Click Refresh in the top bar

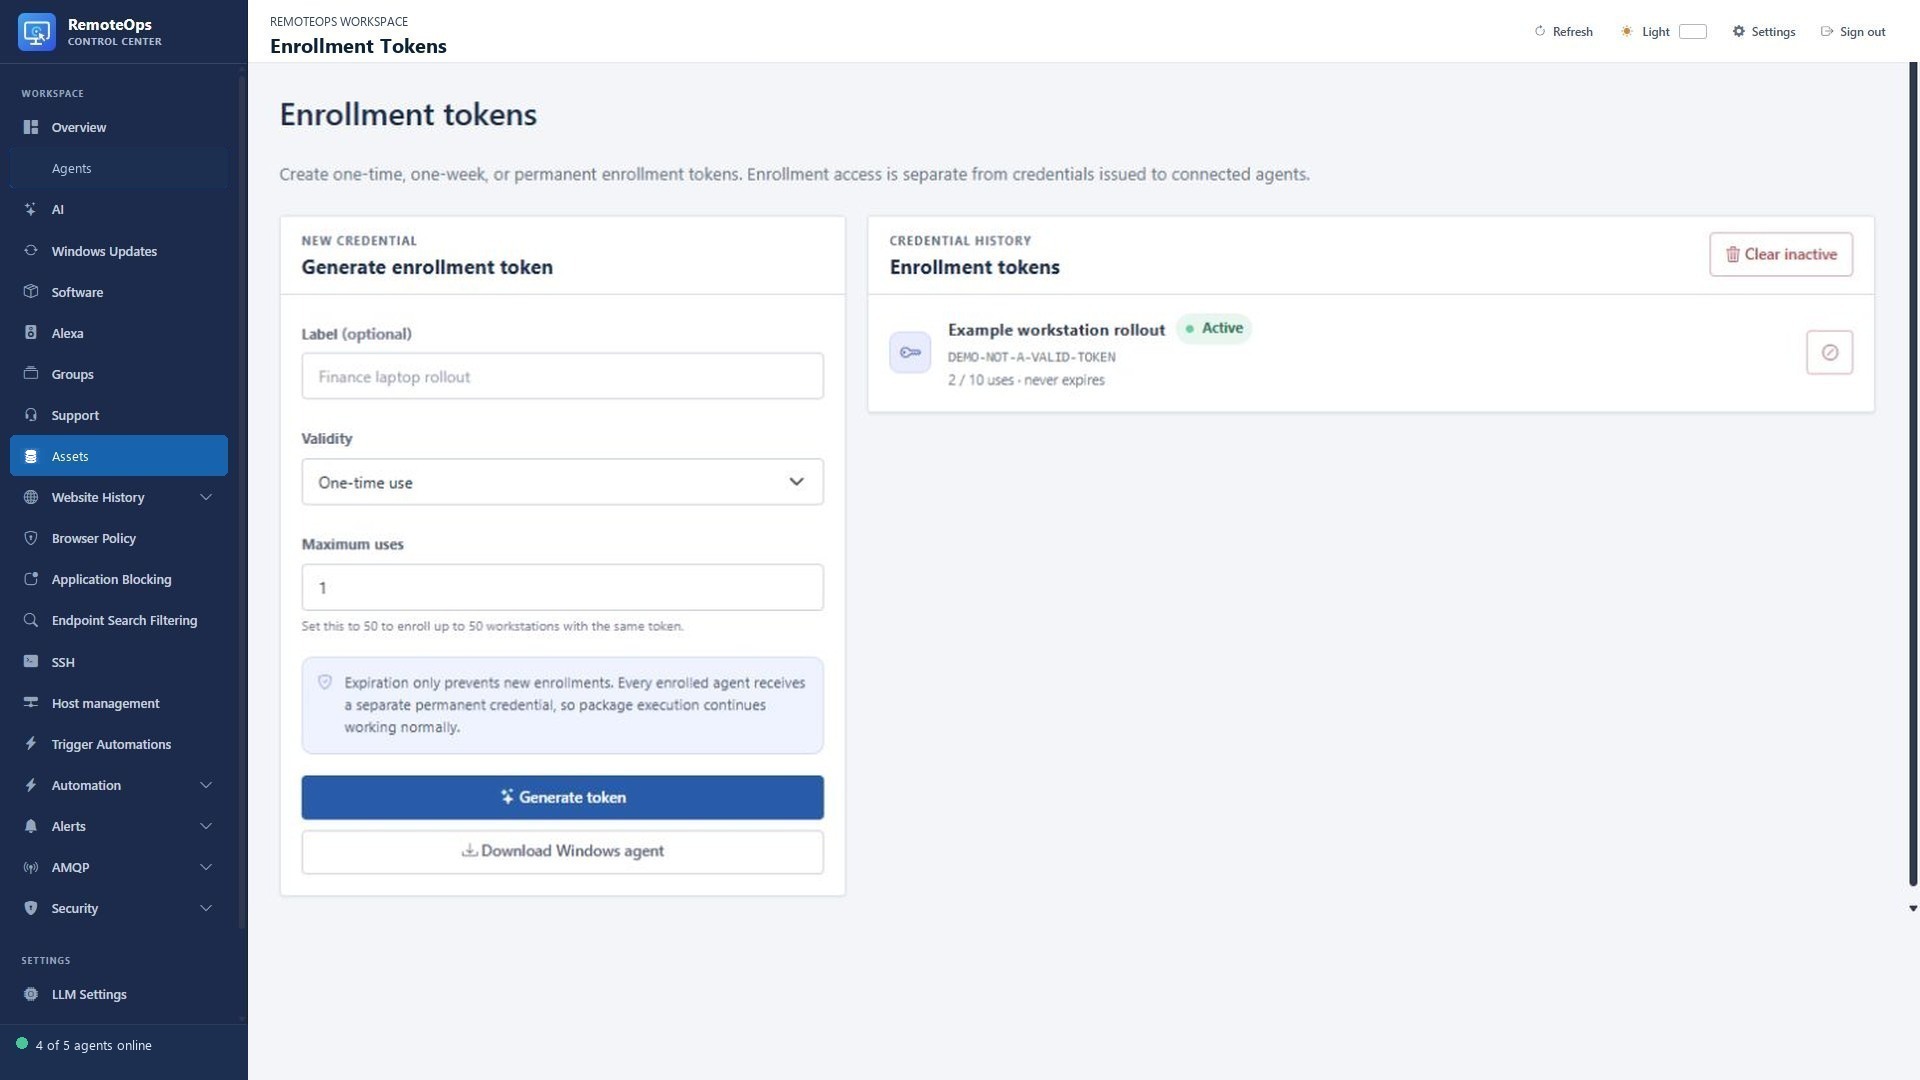tap(1563, 32)
